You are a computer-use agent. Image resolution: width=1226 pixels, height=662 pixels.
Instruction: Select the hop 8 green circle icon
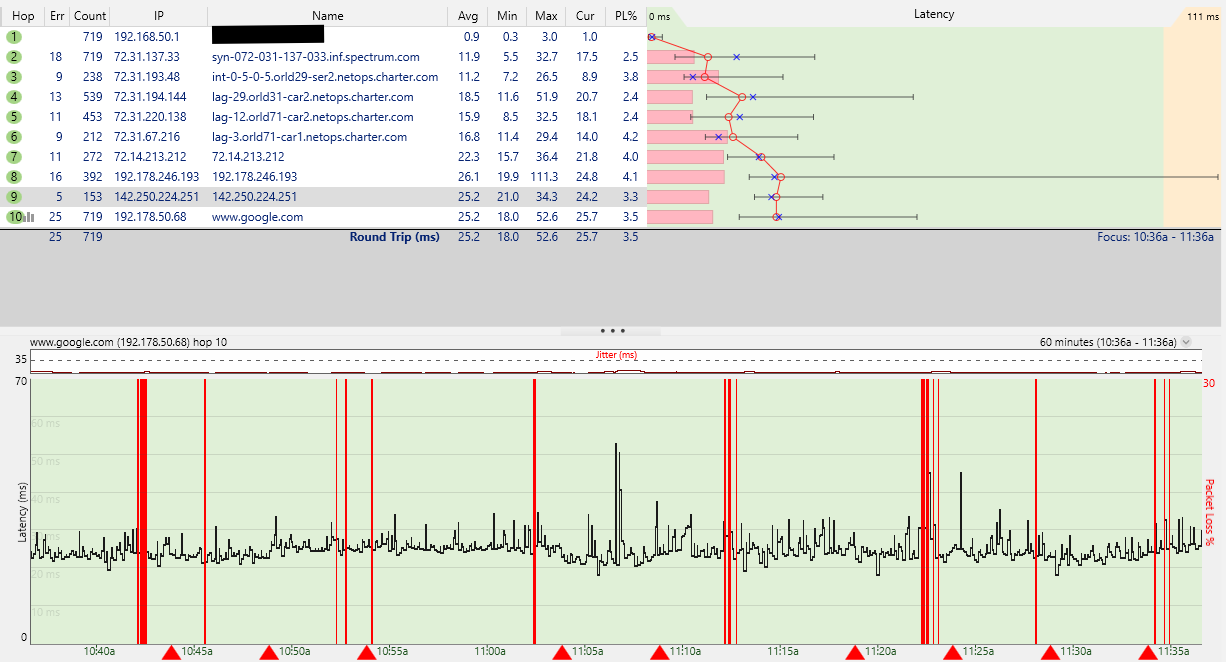click(x=14, y=177)
